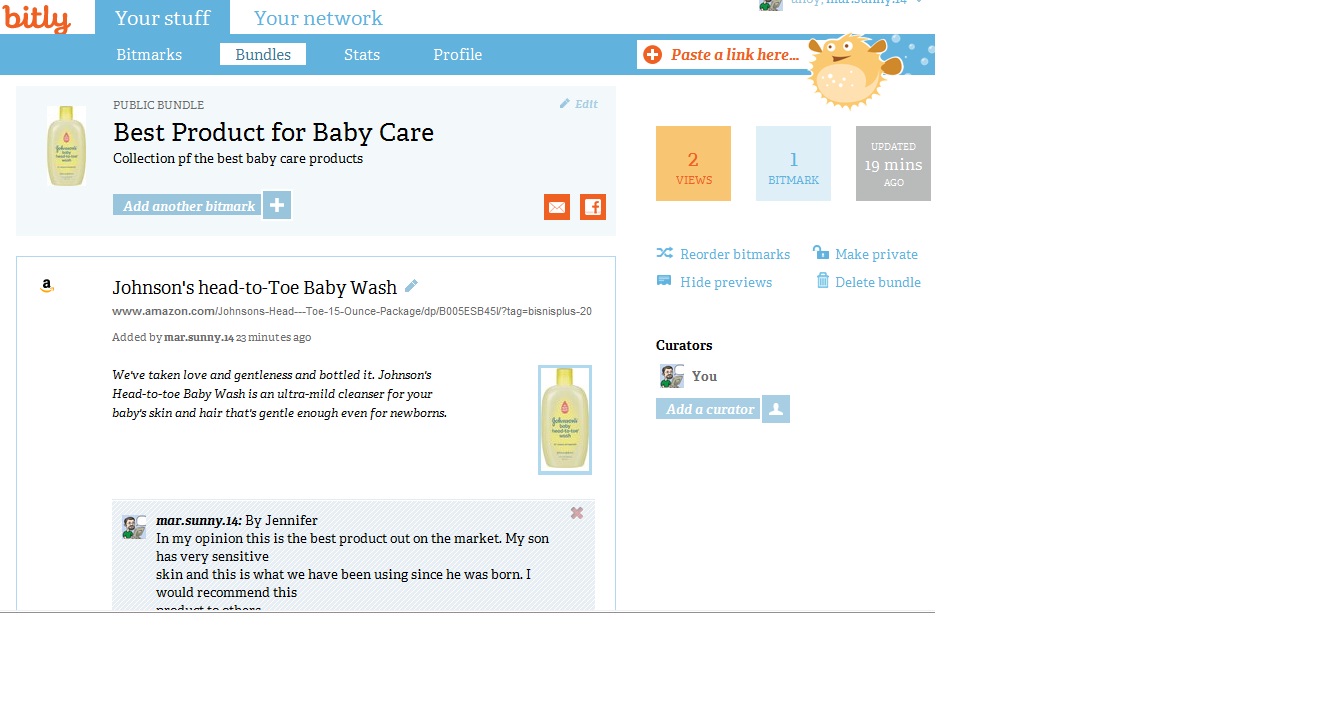Click the user avatar in the header

click(770, 4)
